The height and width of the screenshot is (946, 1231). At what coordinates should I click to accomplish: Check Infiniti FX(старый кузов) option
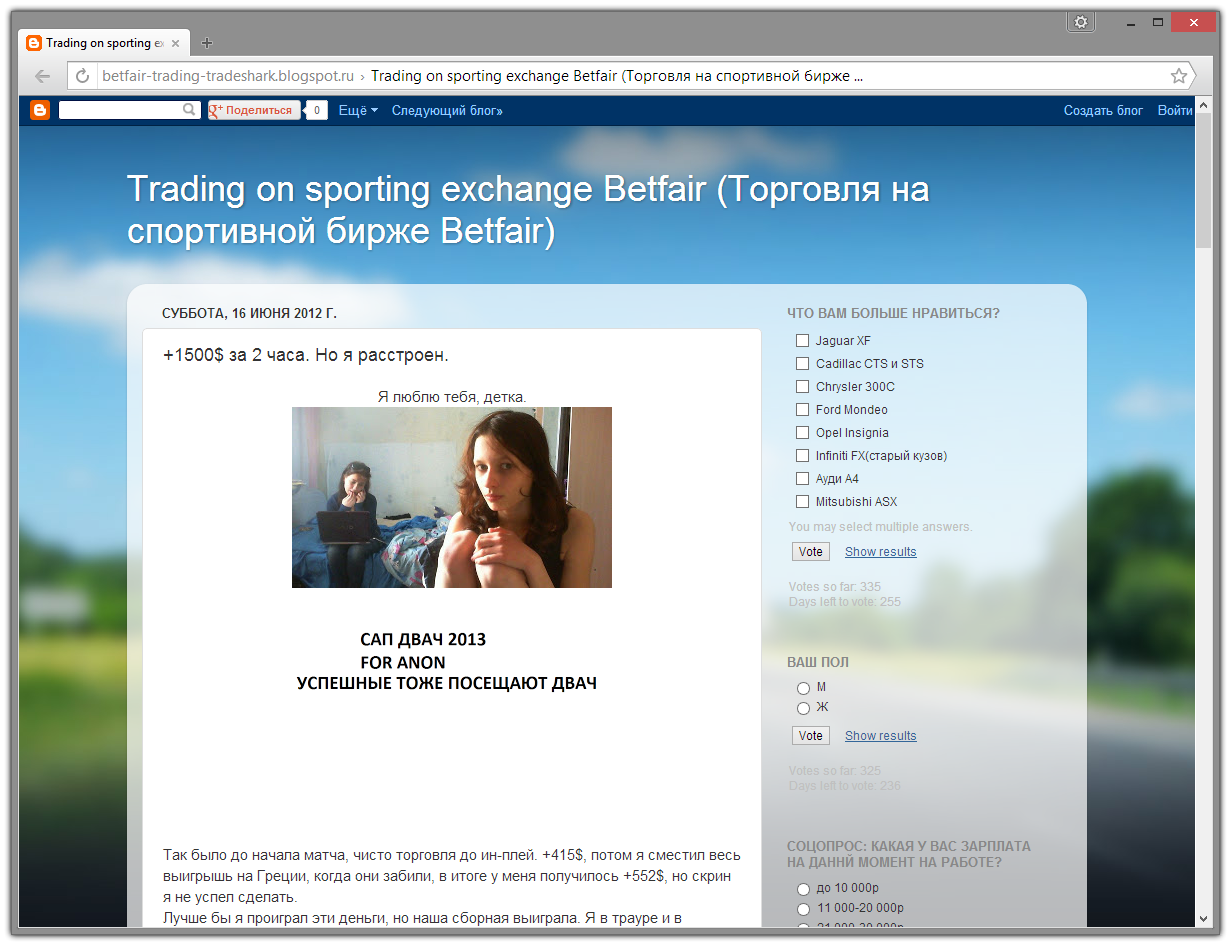point(802,456)
